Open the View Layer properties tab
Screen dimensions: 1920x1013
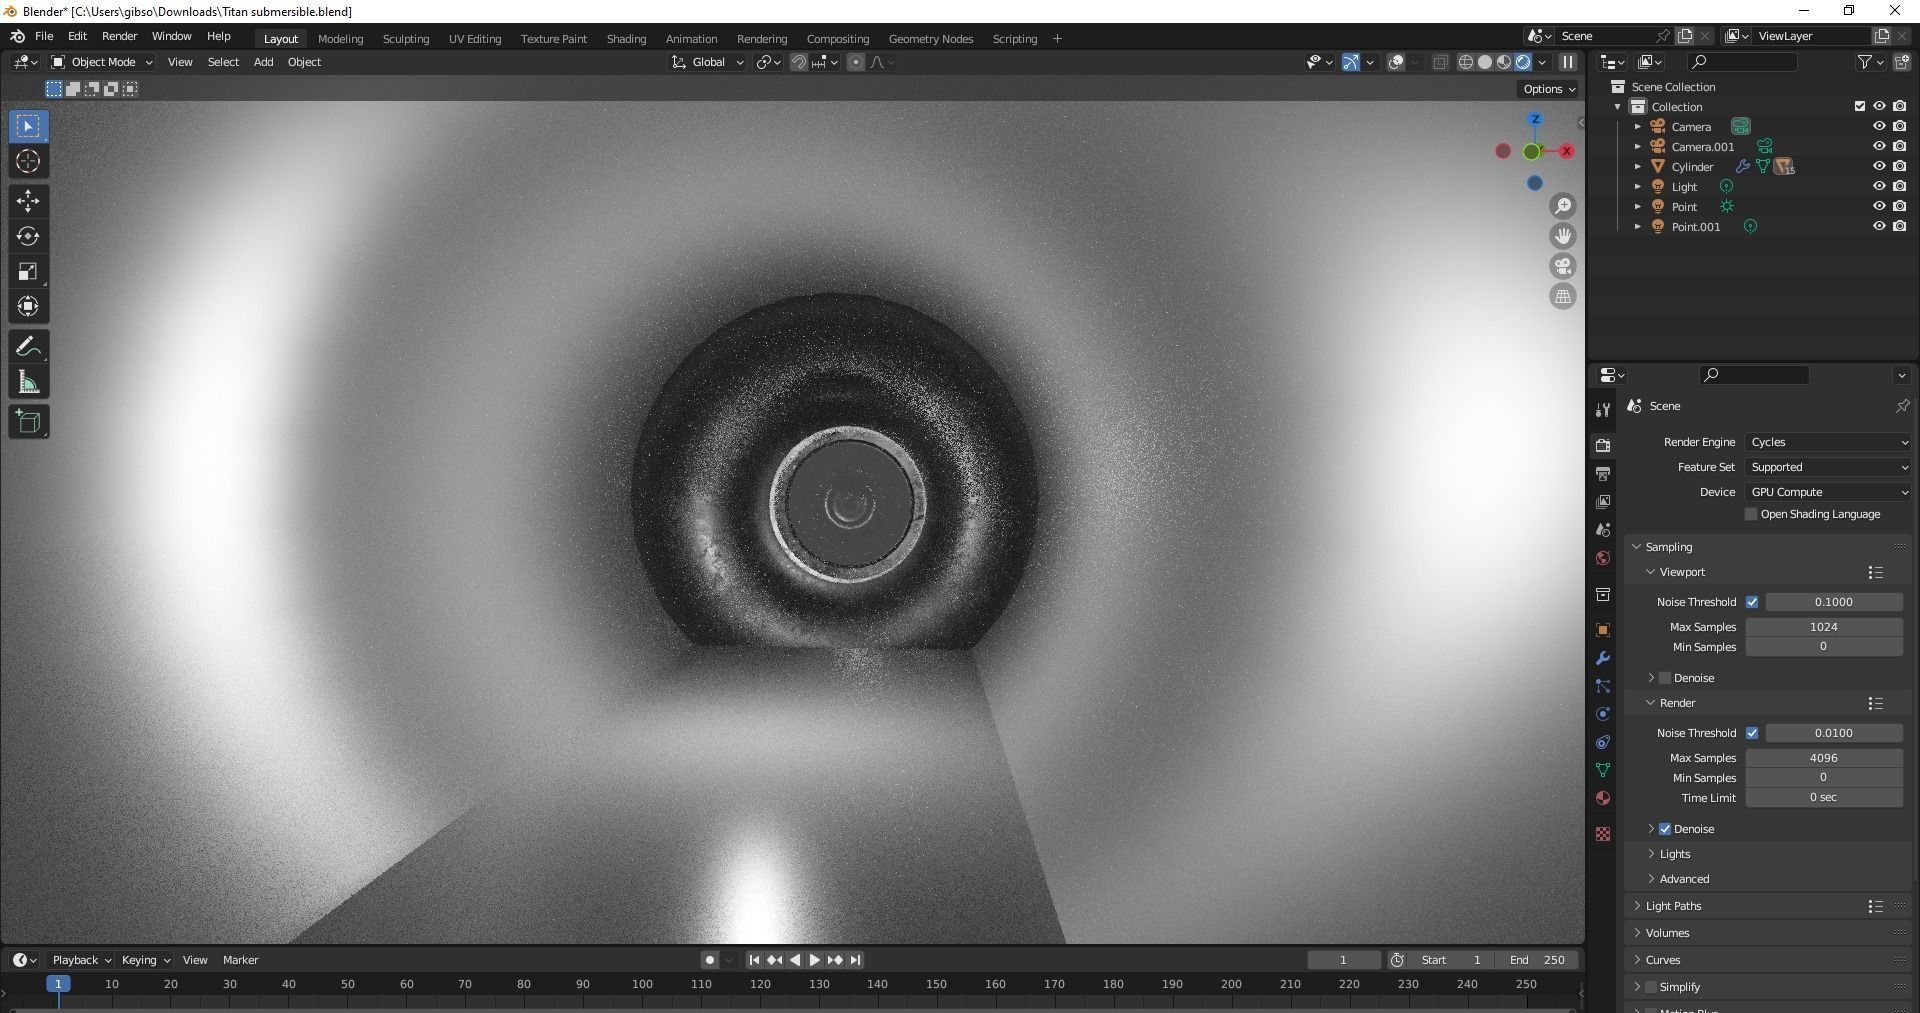pos(1603,501)
